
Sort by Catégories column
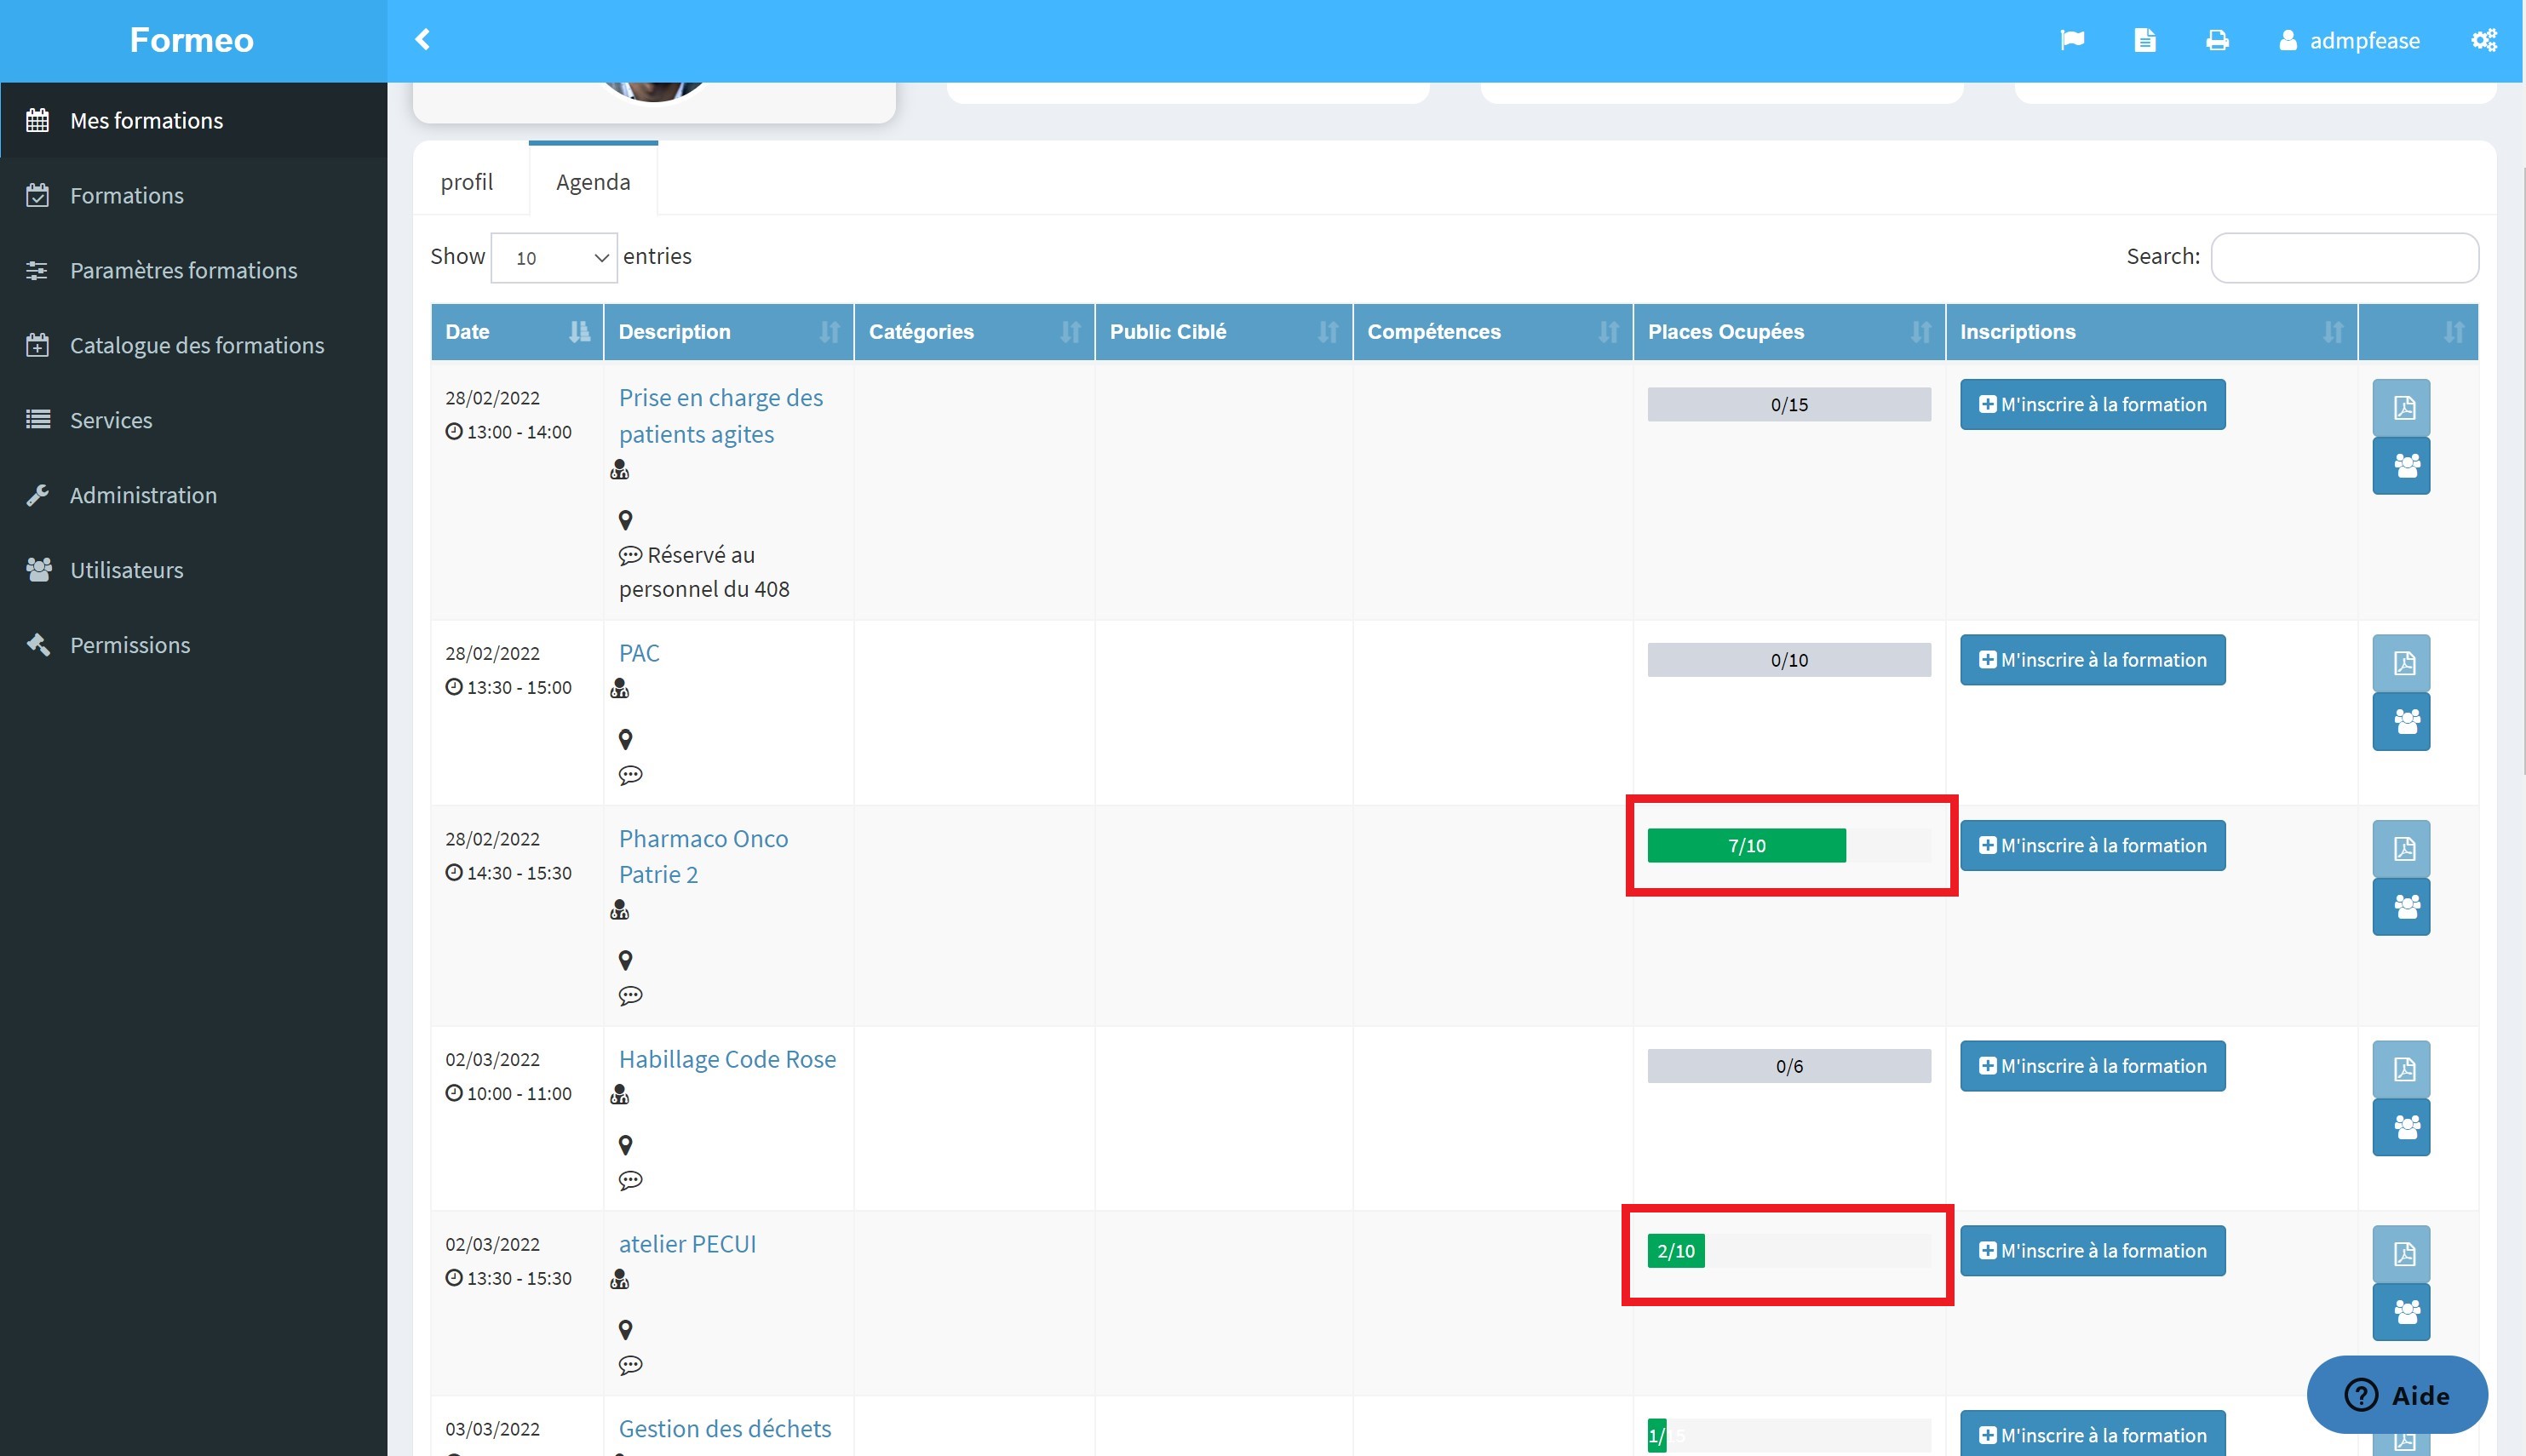point(975,332)
